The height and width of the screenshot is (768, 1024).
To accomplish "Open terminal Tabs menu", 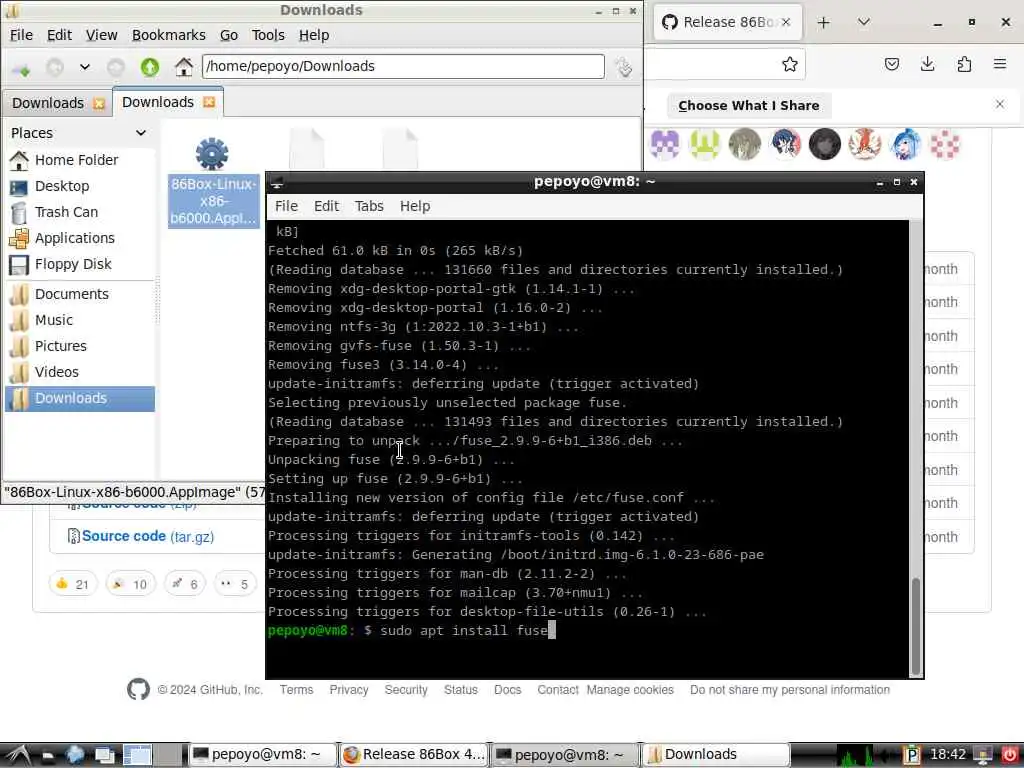I will click(x=369, y=206).
